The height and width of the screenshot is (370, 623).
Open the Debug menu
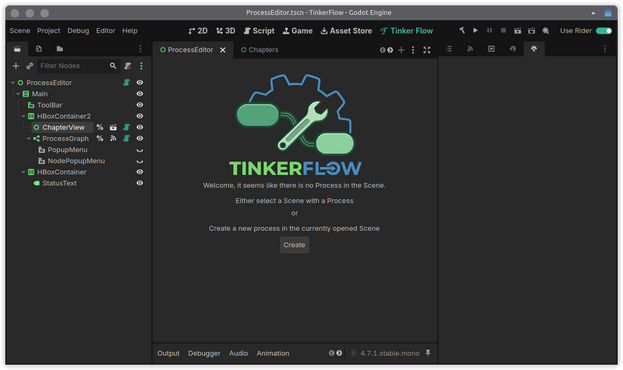pyautogui.click(x=78, y=31)
